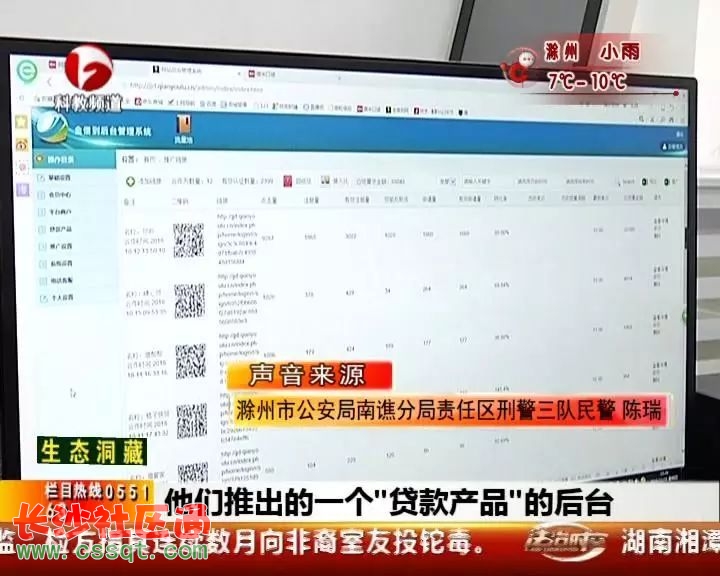
Task: Click the import icon beside red toolbar icon
Action: 325,181
